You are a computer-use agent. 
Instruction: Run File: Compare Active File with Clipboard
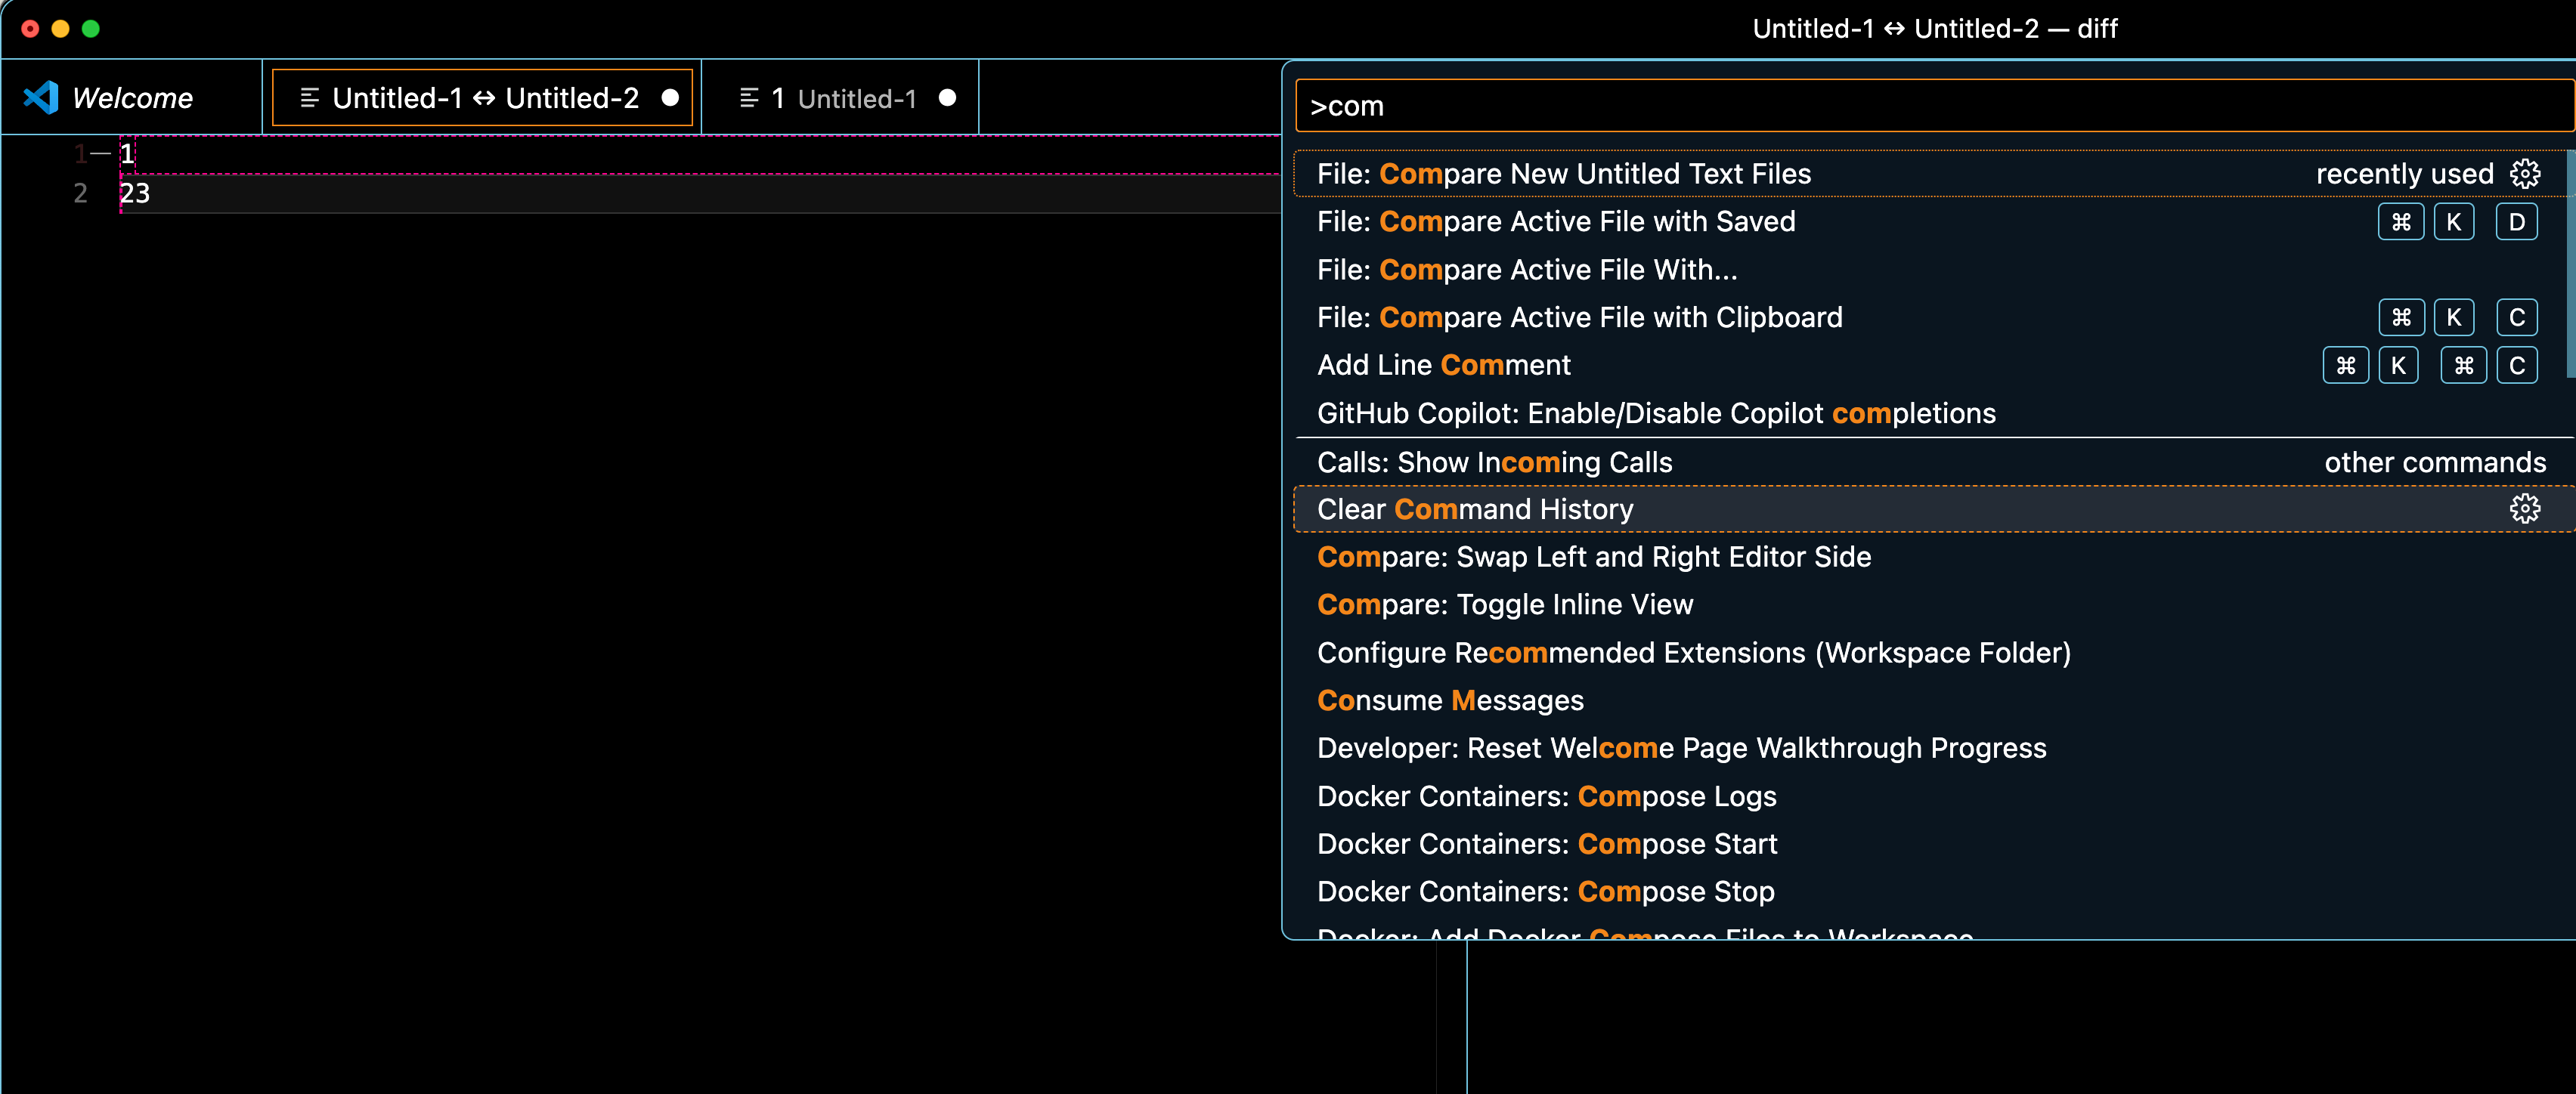point(1579,318)
